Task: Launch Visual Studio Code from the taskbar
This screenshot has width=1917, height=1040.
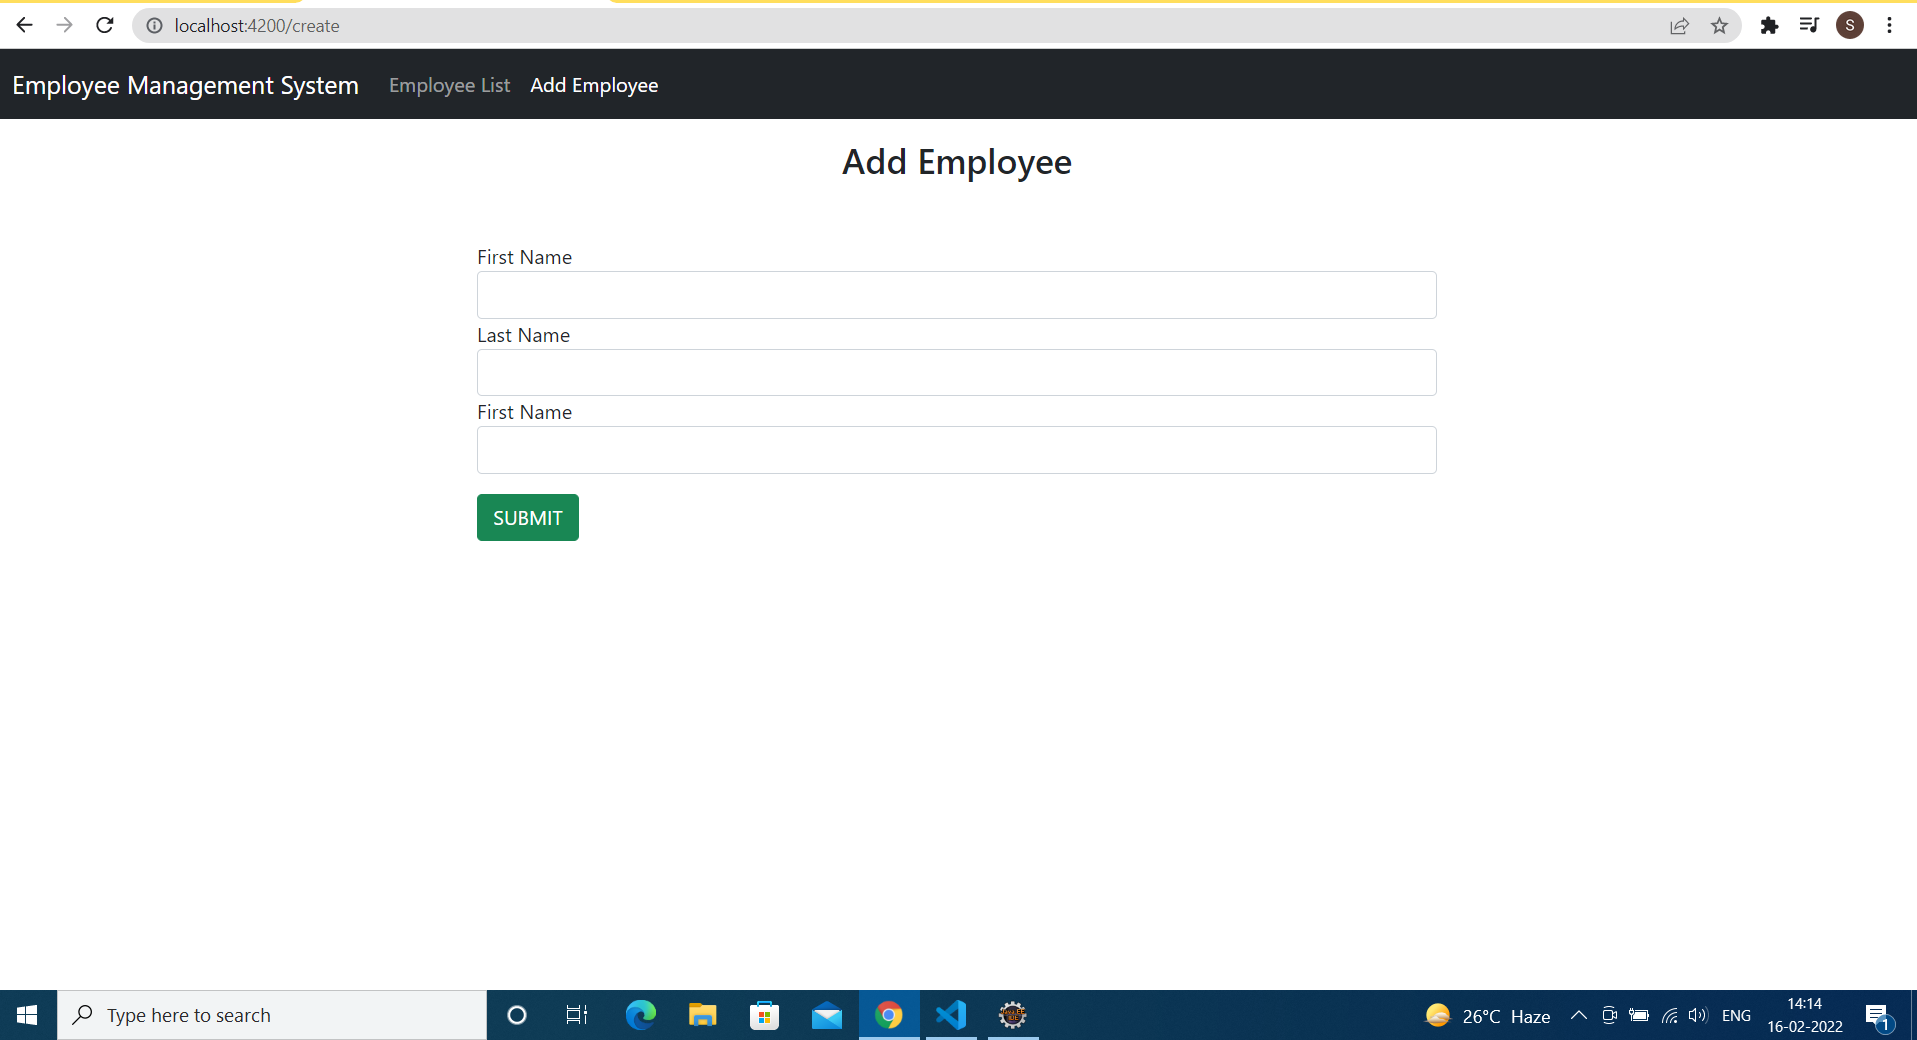Action: [x=950, y=1015]
